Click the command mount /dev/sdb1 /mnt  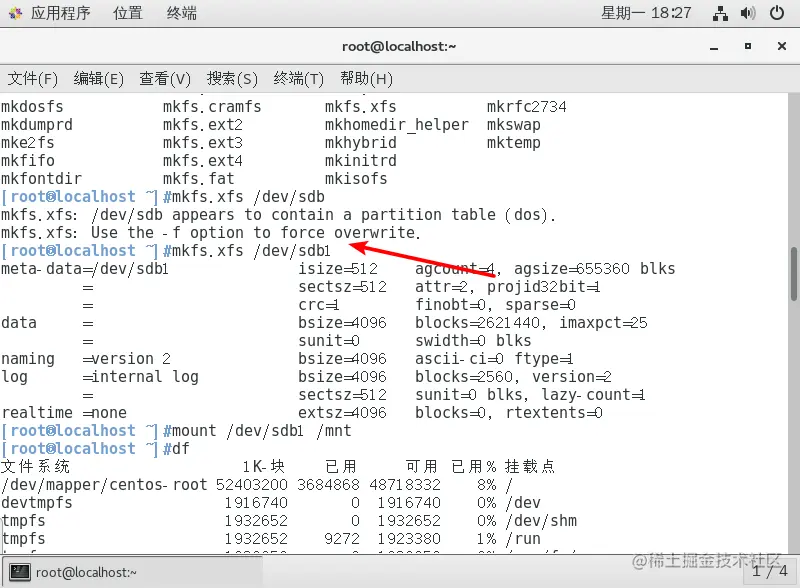tap(262, 431)
